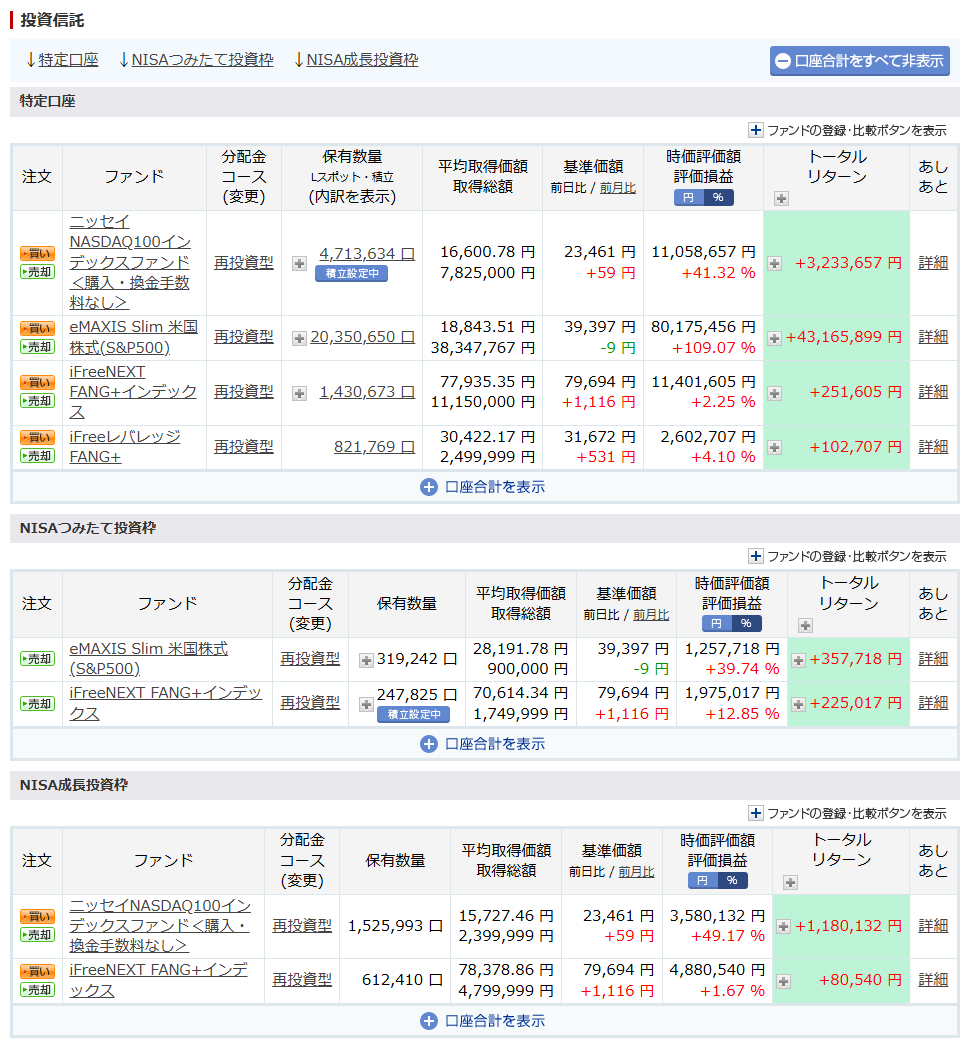Click sell icon for eMAXIS Slim in NISAつみたて

(x=37, y=659)
